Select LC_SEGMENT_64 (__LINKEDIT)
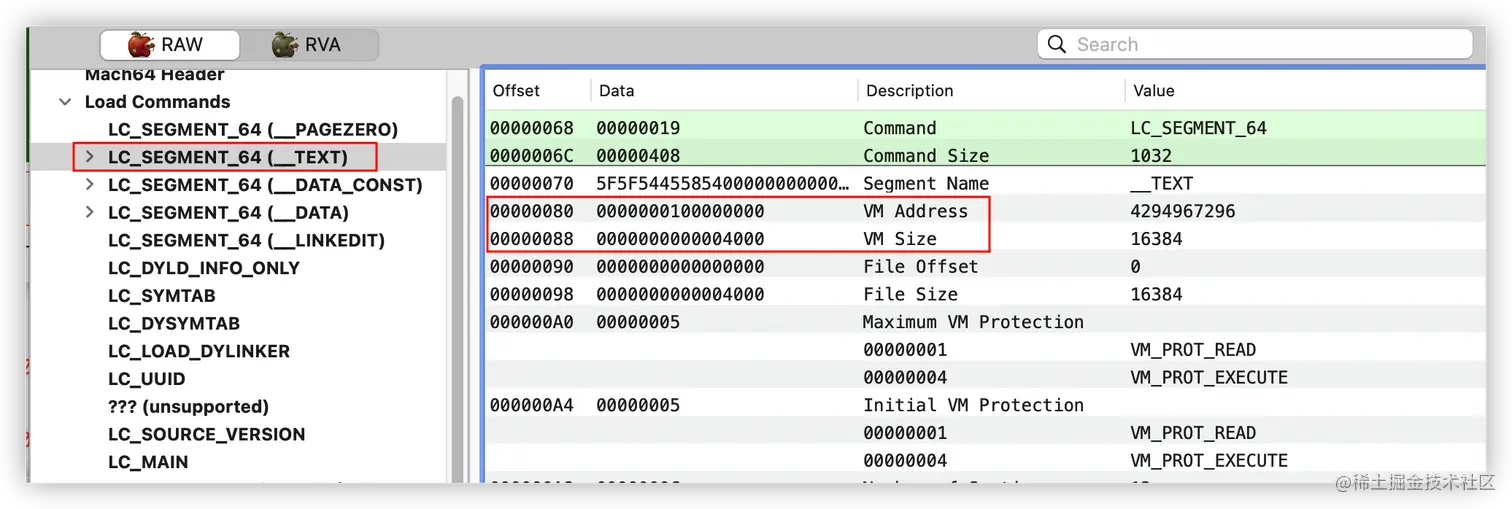The height and width of the screenshot is (509, 1512). [246, 240]
